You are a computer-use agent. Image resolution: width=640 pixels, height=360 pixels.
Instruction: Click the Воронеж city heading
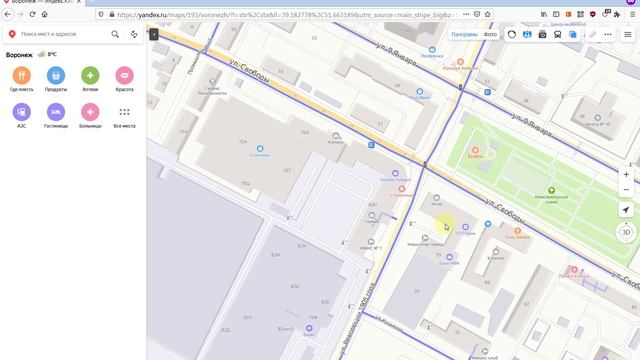tap(19, 55)
